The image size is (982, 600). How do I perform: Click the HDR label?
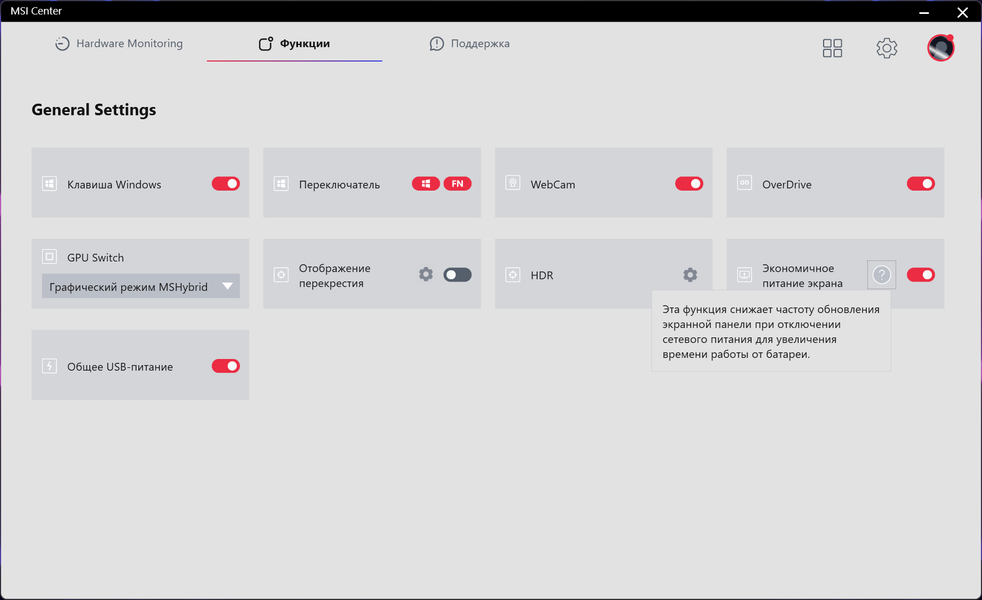pyautogui.click(x=542, y=275)
